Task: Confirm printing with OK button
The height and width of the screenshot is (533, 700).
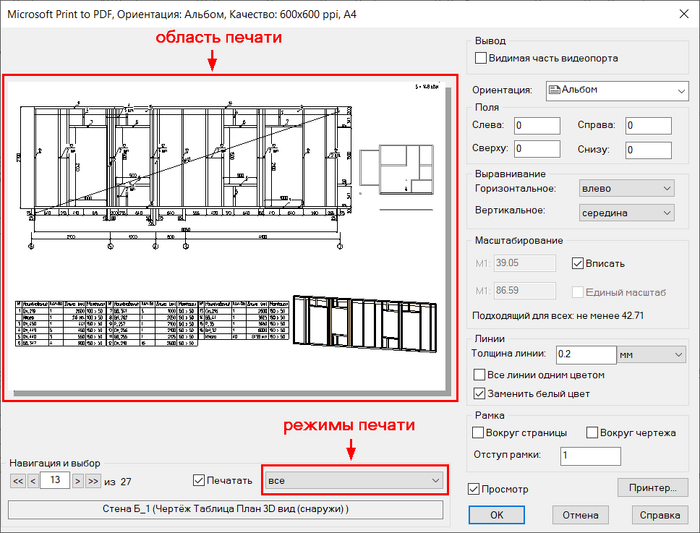Action: tap(496, 515)
